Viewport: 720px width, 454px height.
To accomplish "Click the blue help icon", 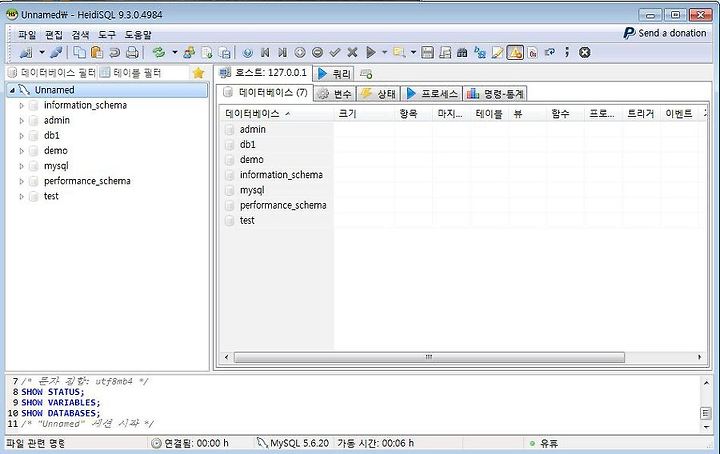I will (248, 52).
